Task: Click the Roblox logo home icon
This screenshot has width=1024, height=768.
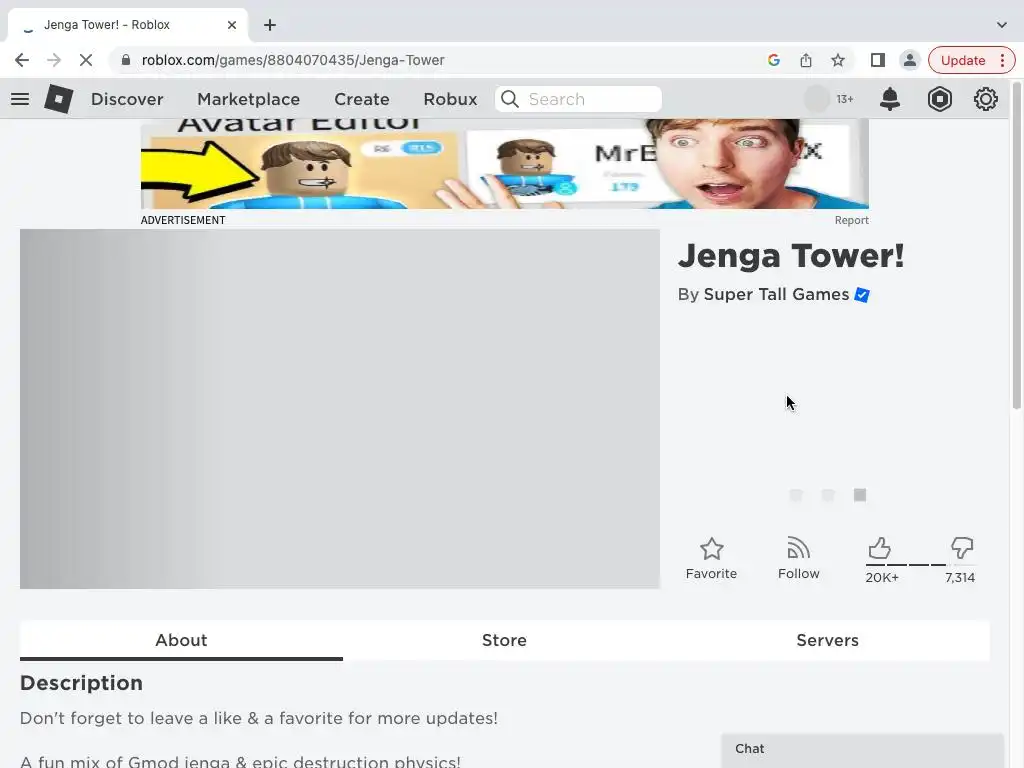Action: point(58,99)
